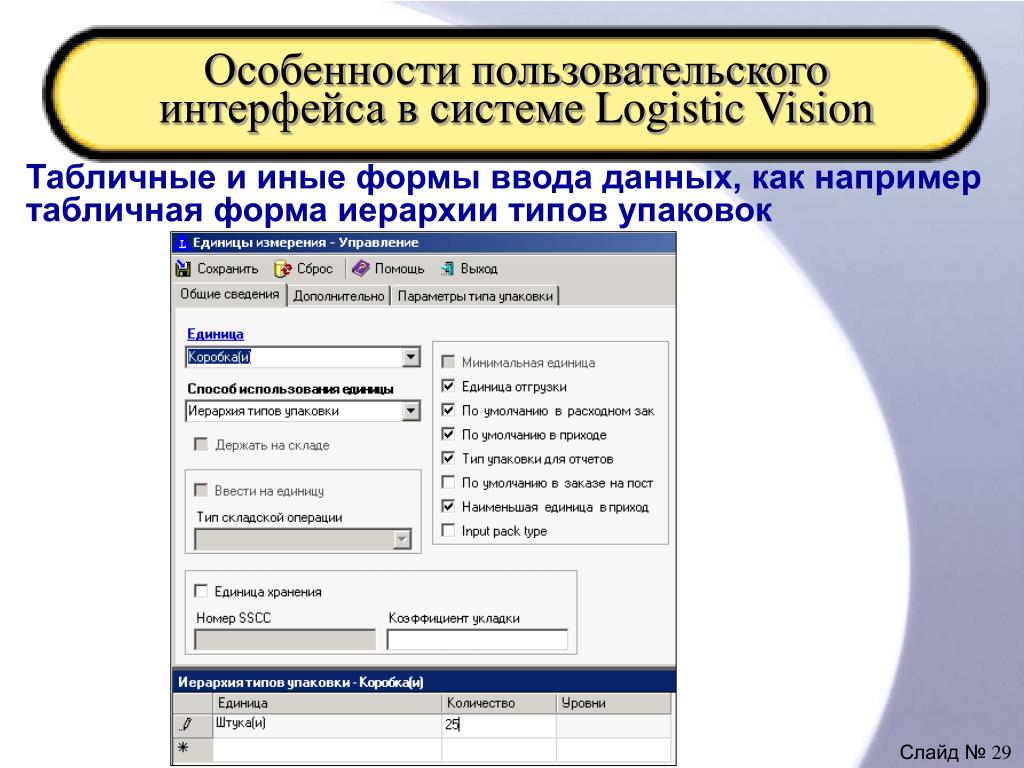Screen dimensions: 1024x768
Task: Open the Единица dropdown arrow showing Коробка(и)
Action: (x=410, y=357)
